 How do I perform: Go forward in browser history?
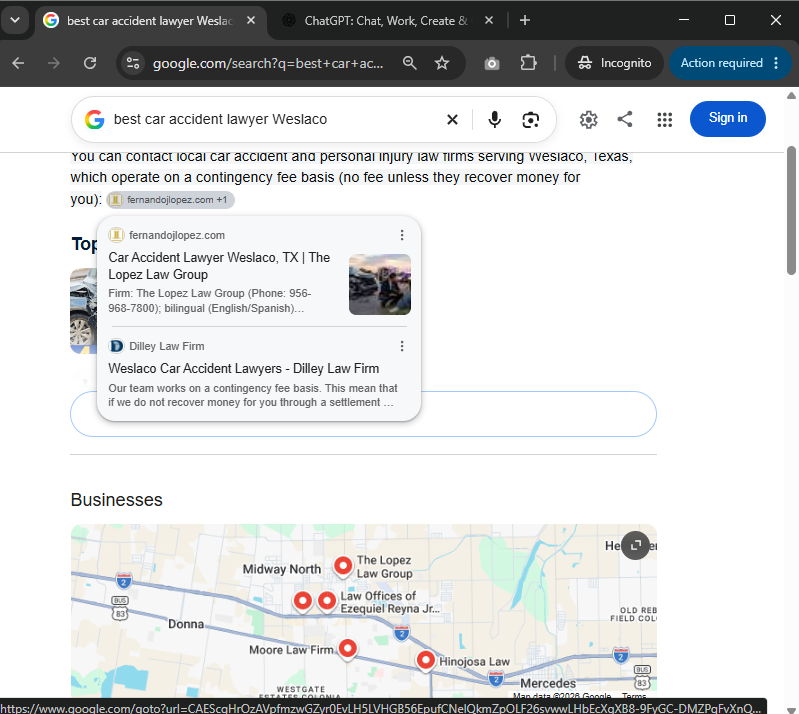point(54,63)
